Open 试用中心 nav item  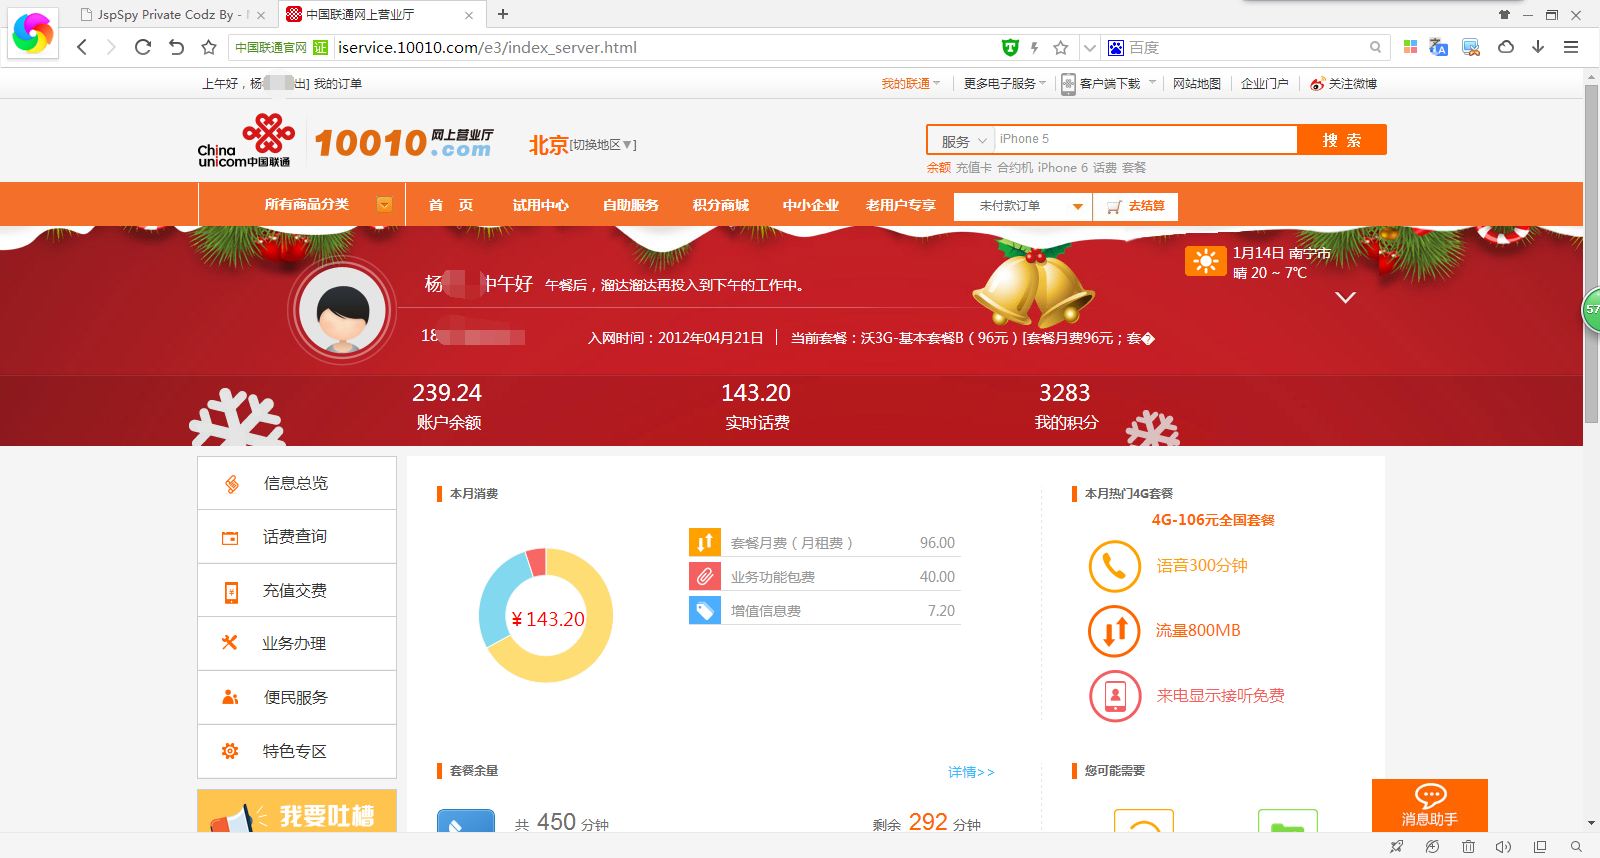pos(540,205)
